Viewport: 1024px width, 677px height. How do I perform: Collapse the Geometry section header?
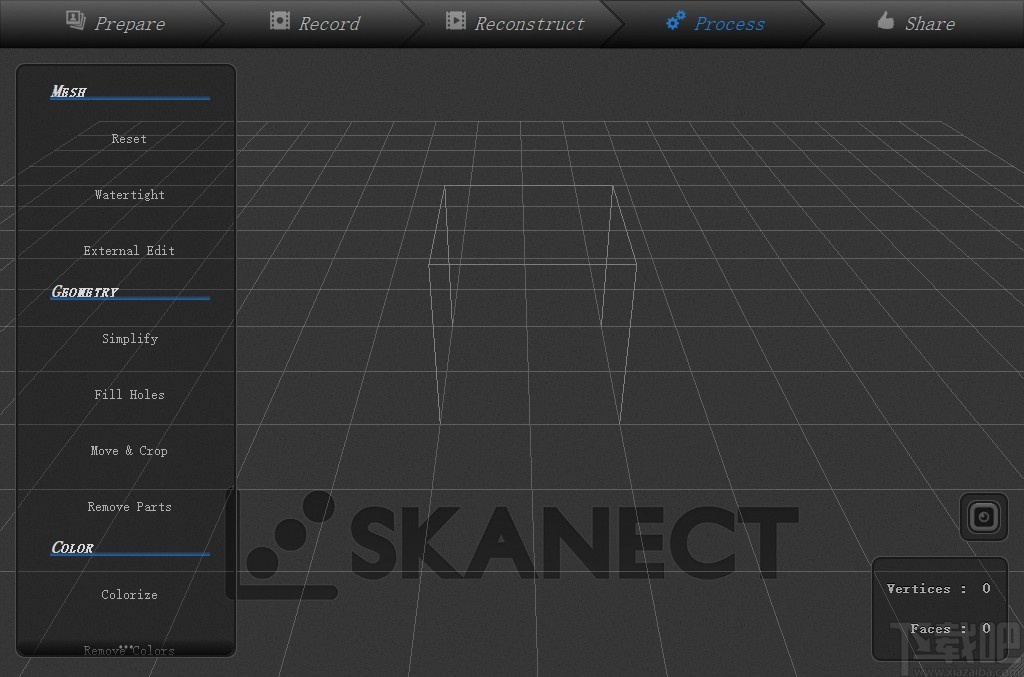(x=84, y=291)
